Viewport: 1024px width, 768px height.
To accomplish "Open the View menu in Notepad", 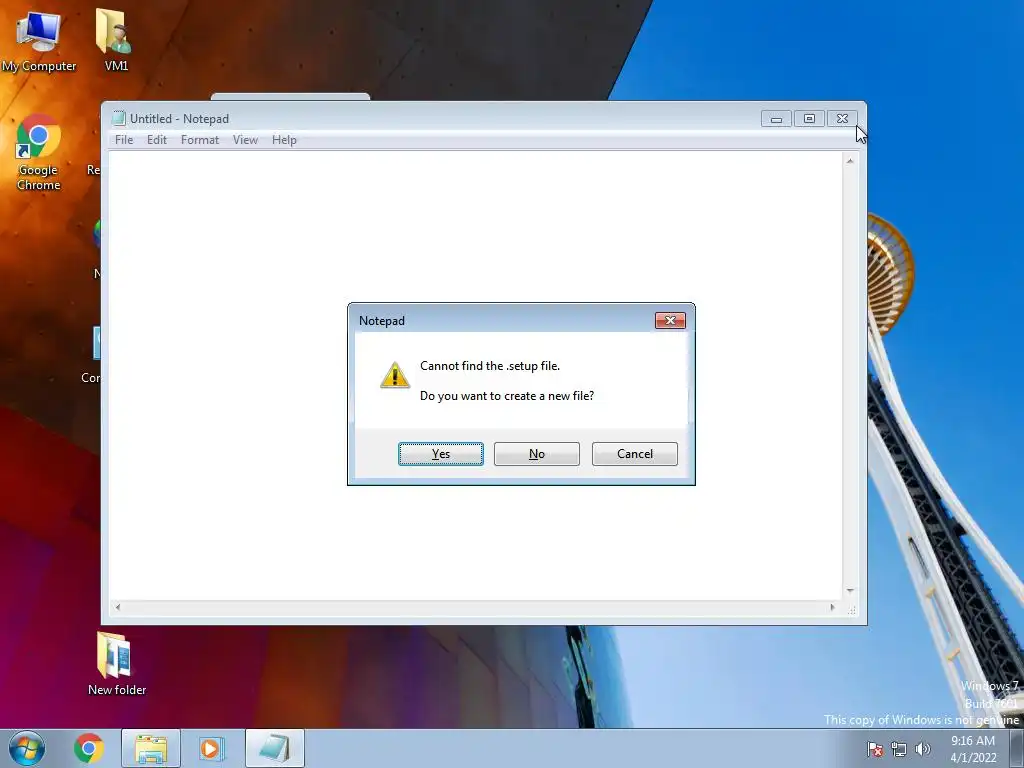I will coord(246,140).
